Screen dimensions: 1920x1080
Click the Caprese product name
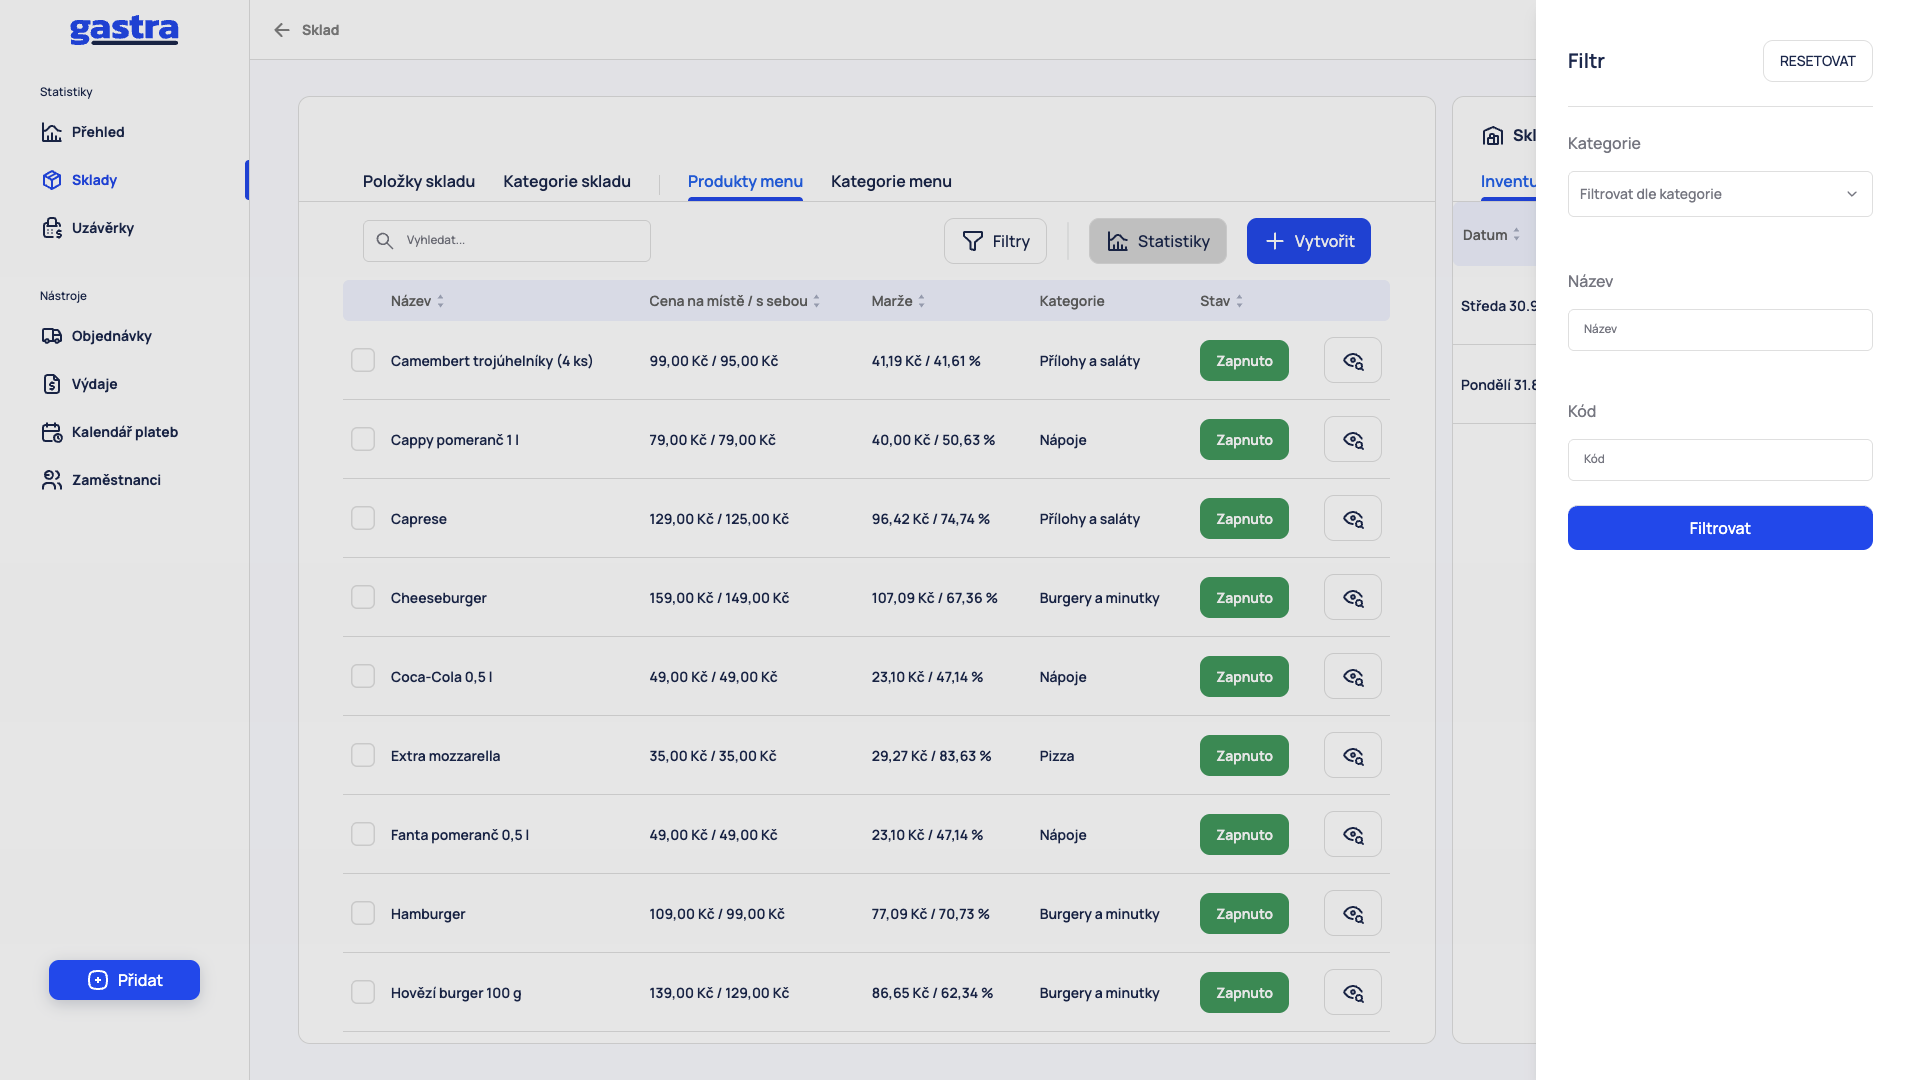(x=418, y=519)
